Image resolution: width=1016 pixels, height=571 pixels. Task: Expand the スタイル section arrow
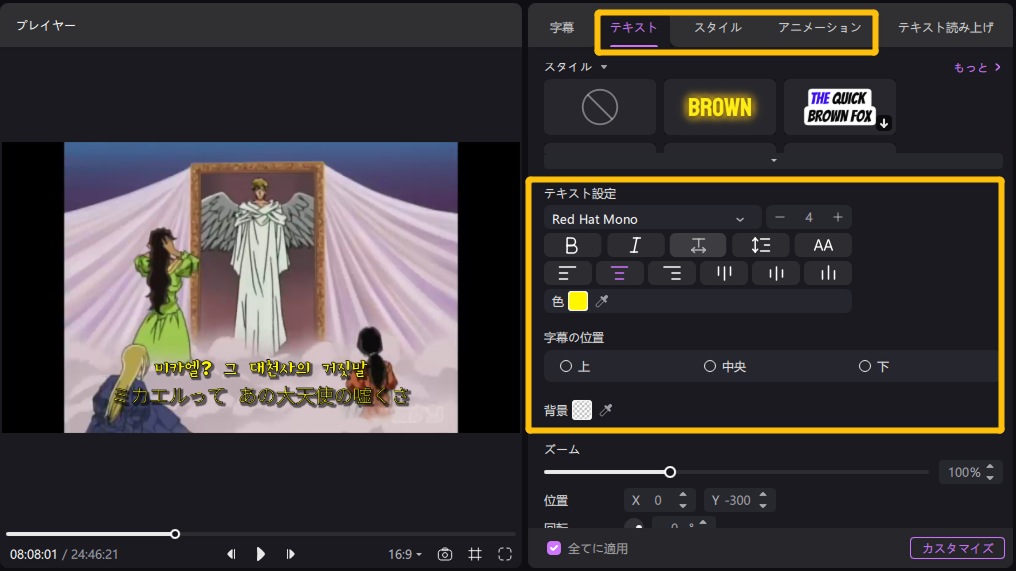tap(604, 67)
